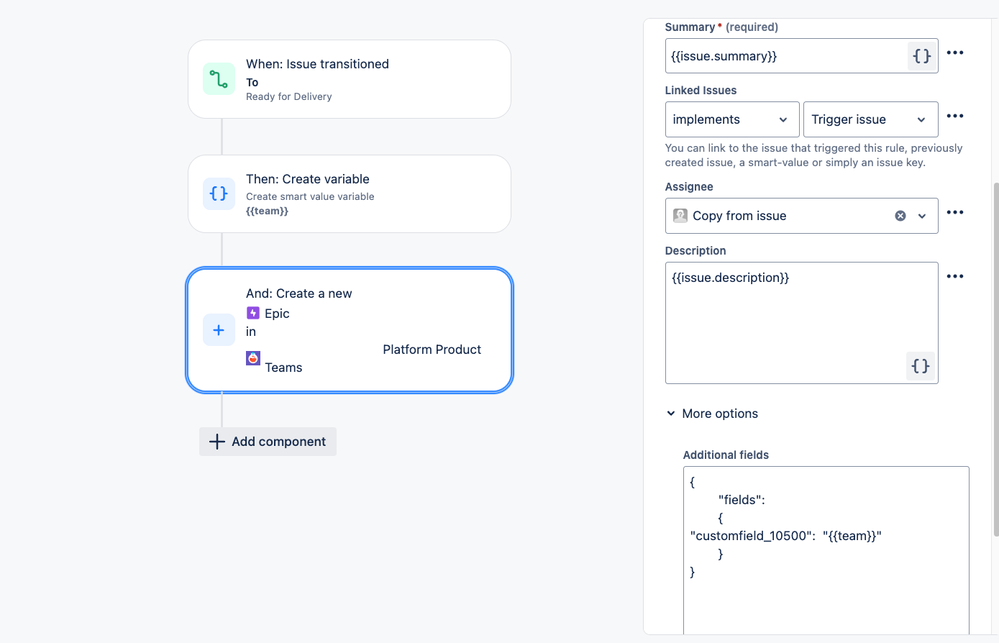Click the right panel vertical scrollbar

(x=995, y=360)
